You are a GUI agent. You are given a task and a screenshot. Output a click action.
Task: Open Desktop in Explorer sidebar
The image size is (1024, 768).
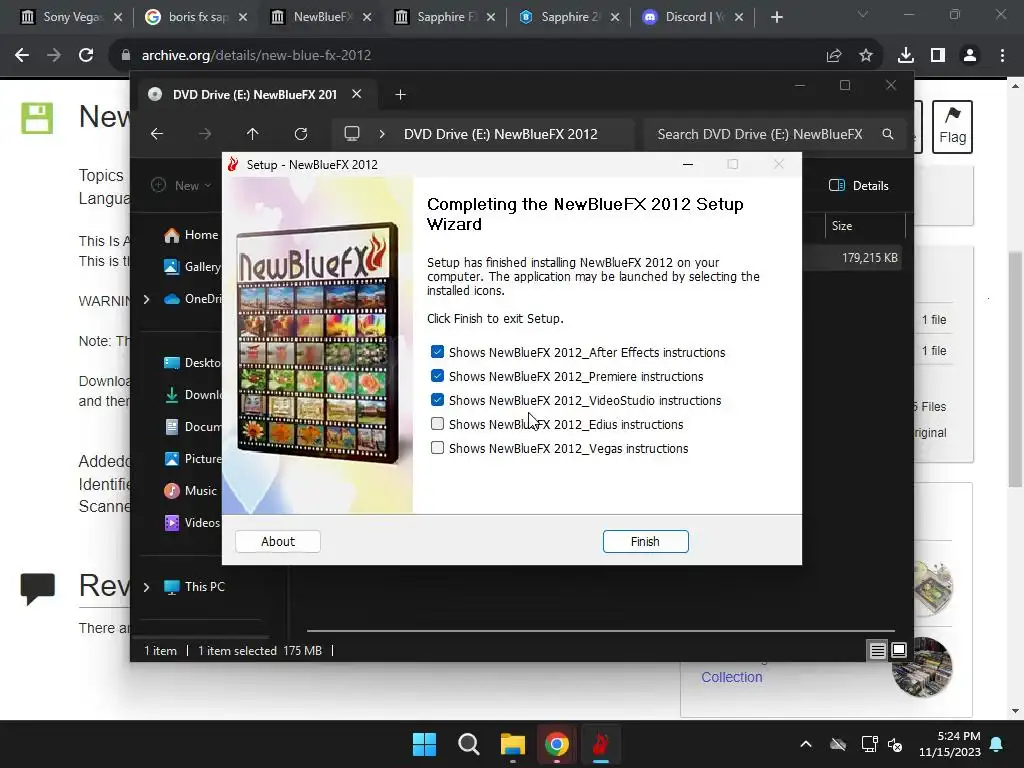[x=192, y=362]
